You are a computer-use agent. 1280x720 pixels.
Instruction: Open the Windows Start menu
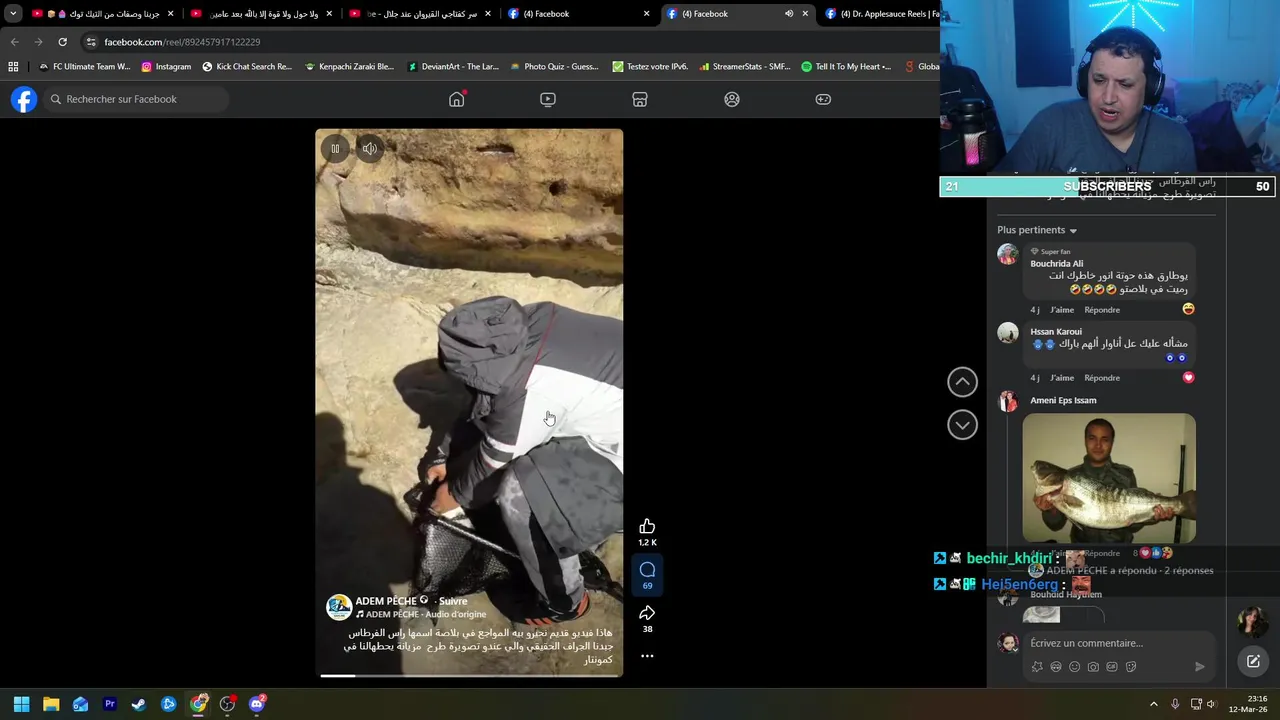21,704
